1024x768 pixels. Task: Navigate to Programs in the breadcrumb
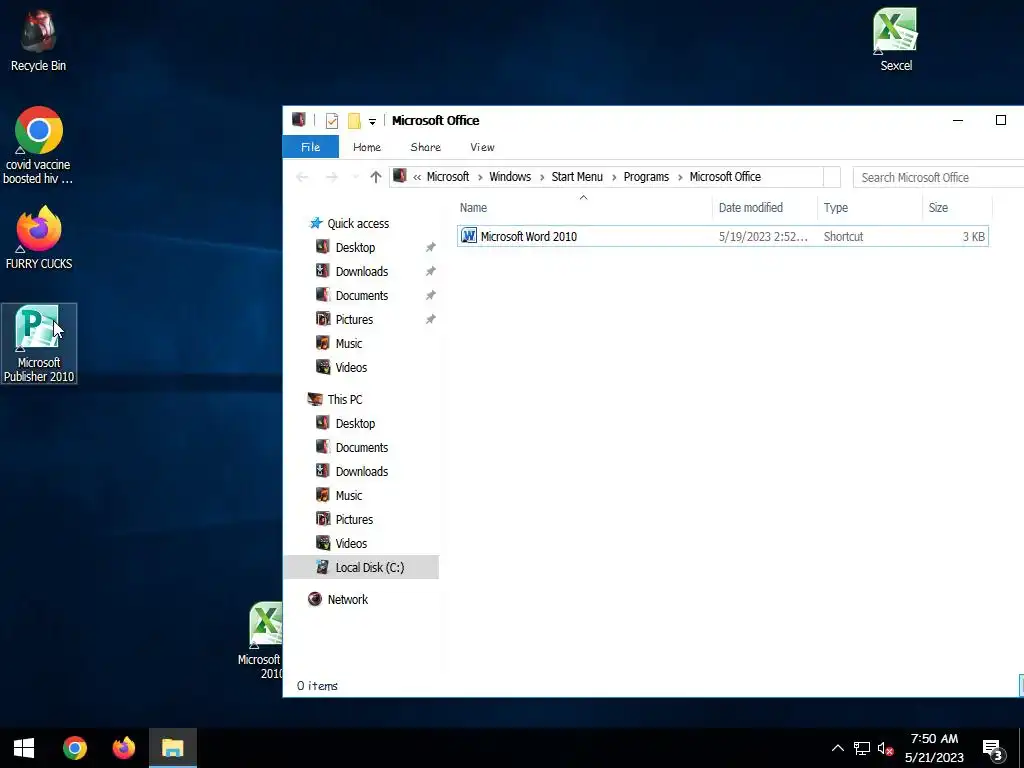(x=646, y=177)
